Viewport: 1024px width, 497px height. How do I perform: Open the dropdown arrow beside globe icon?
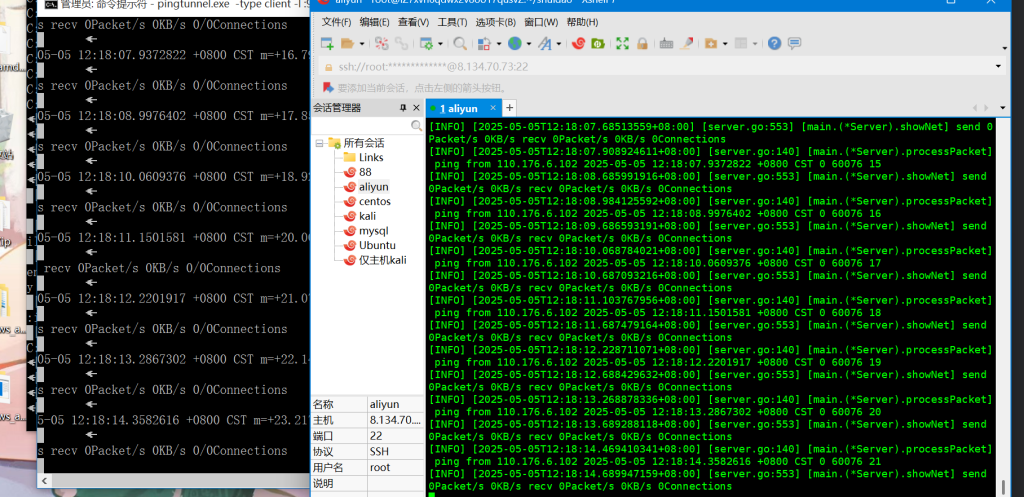[x=528, y=43]
